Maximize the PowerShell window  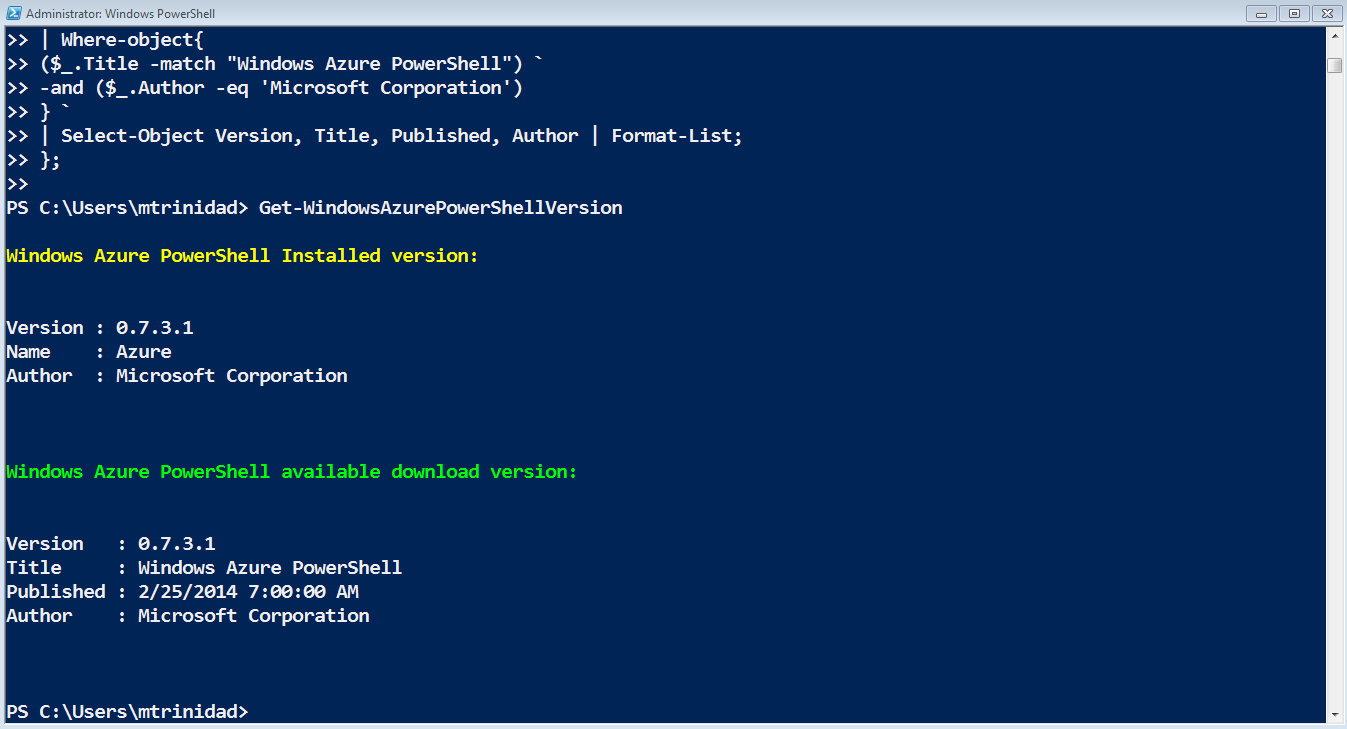[1293, 13]
